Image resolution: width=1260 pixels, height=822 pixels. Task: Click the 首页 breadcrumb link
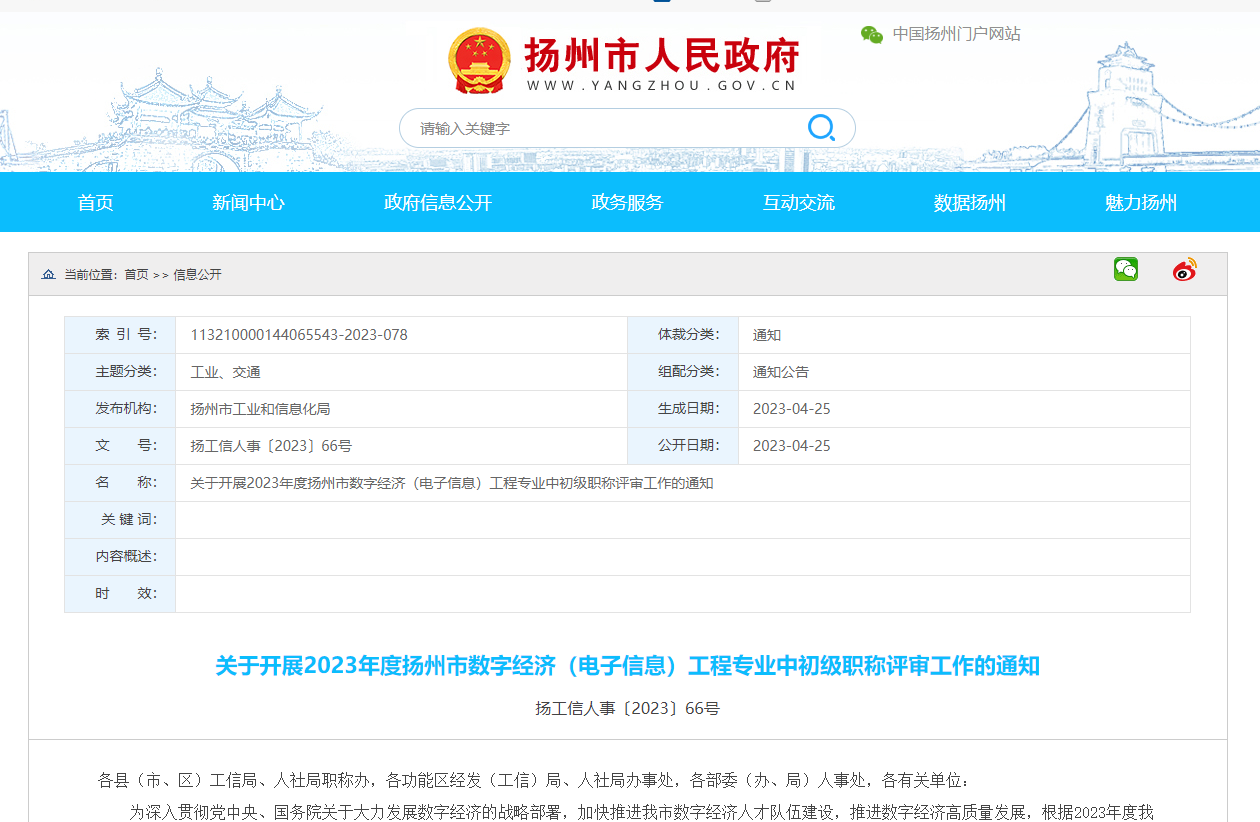pyautogui.click(x=136, y=274)
